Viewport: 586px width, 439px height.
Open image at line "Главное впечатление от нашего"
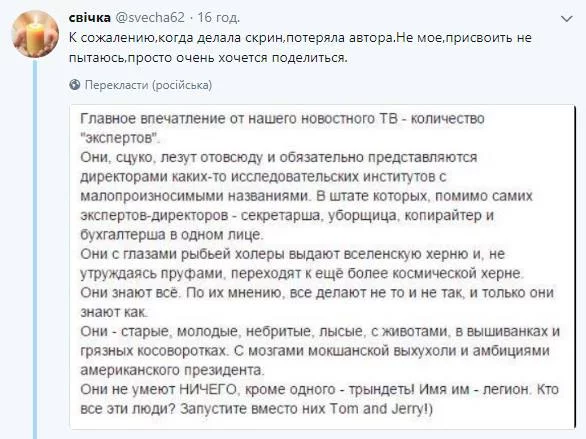click(x=282, y=118)
